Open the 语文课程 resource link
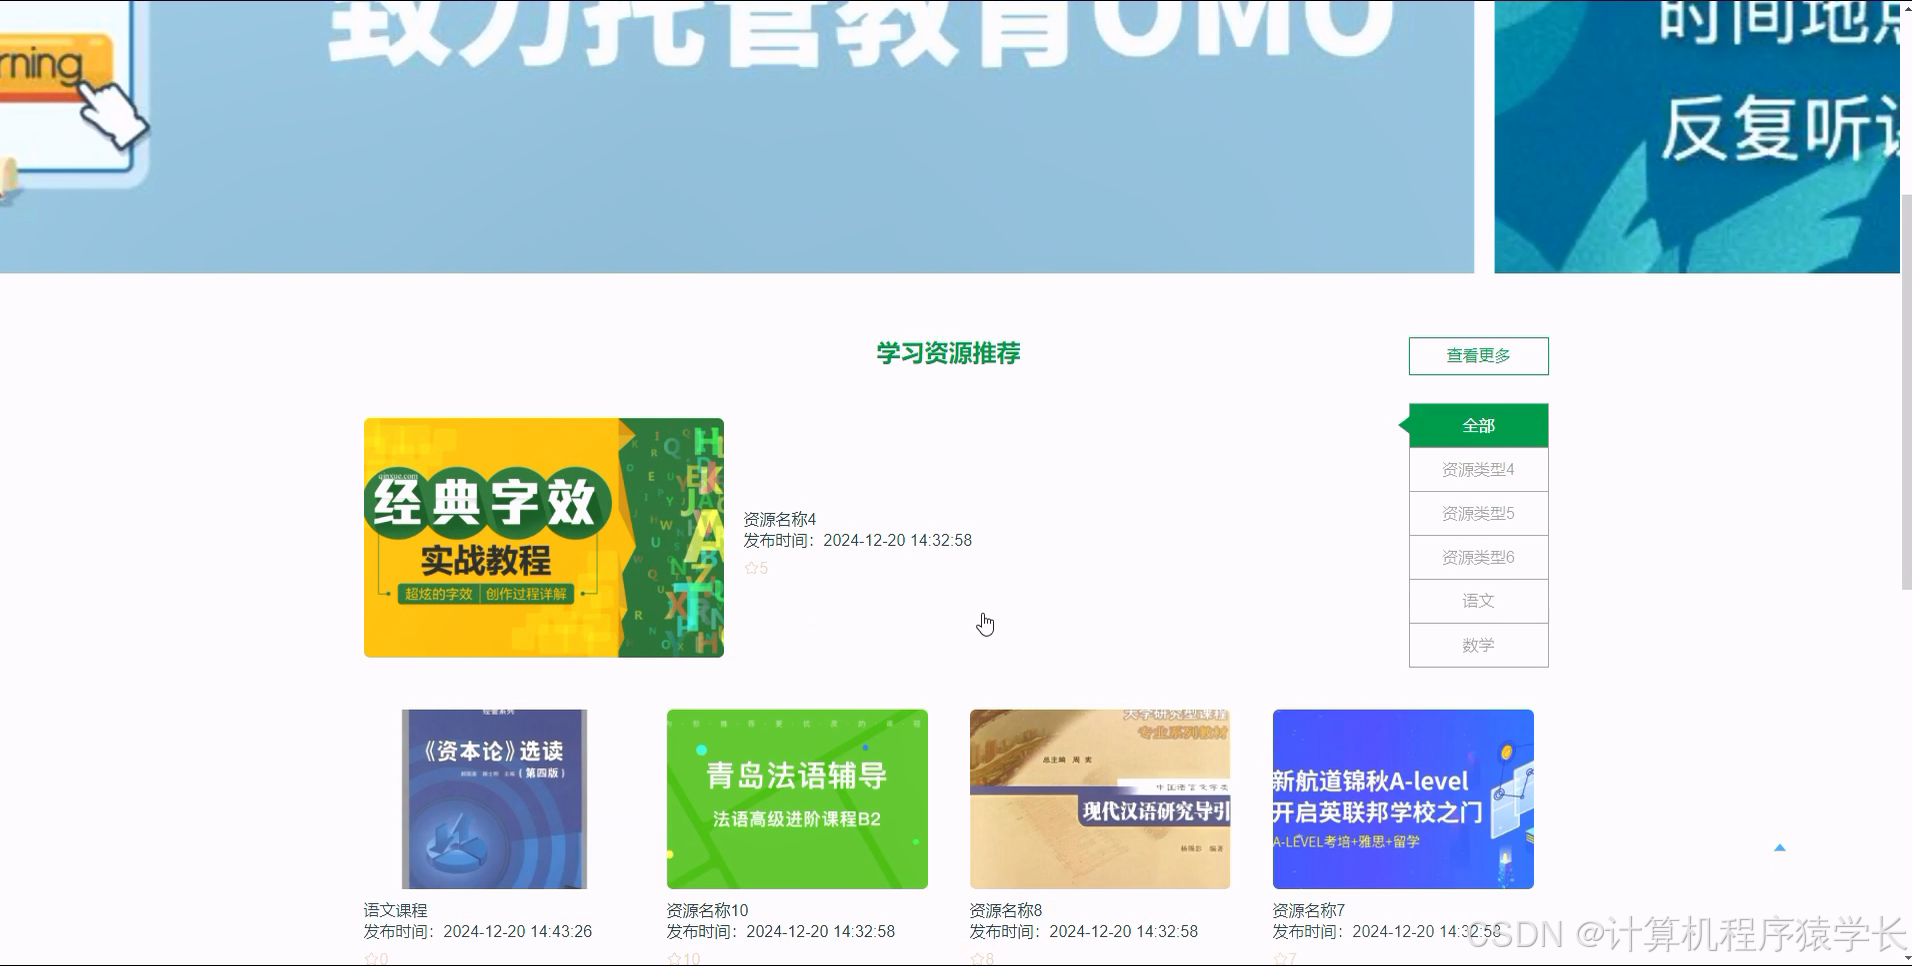 [394, 910]
